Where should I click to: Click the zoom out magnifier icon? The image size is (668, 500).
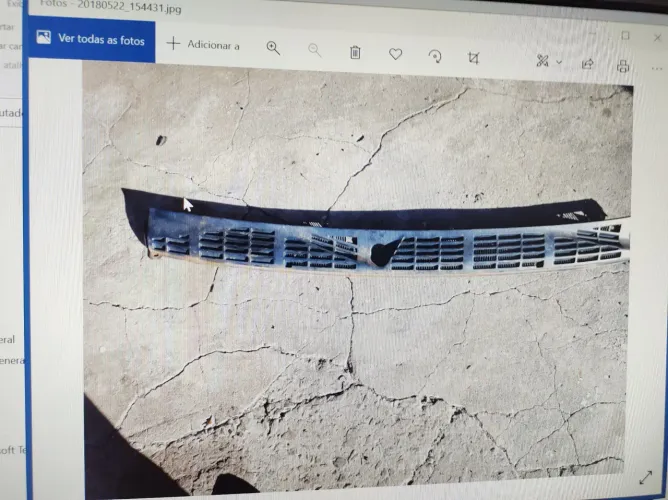[x=314, y=50]
